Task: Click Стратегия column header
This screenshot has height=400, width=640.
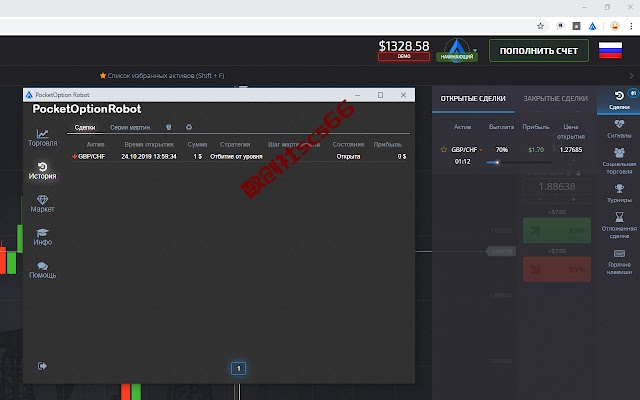Action: (x=235, y=144)
